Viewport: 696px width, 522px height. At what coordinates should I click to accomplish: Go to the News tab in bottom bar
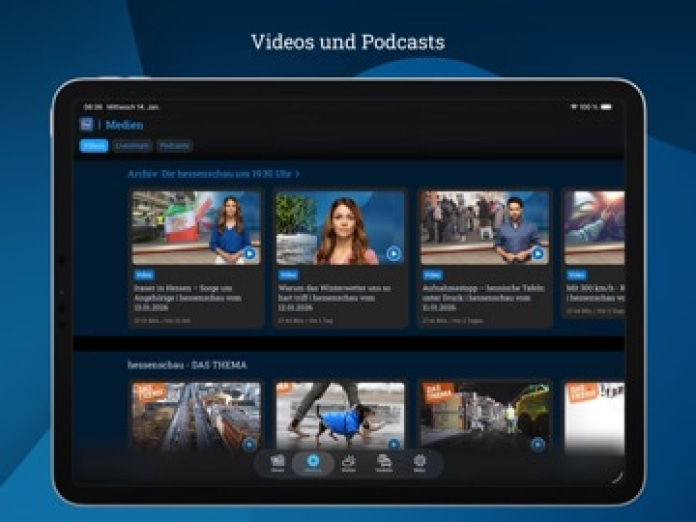[x=277, y=463]
